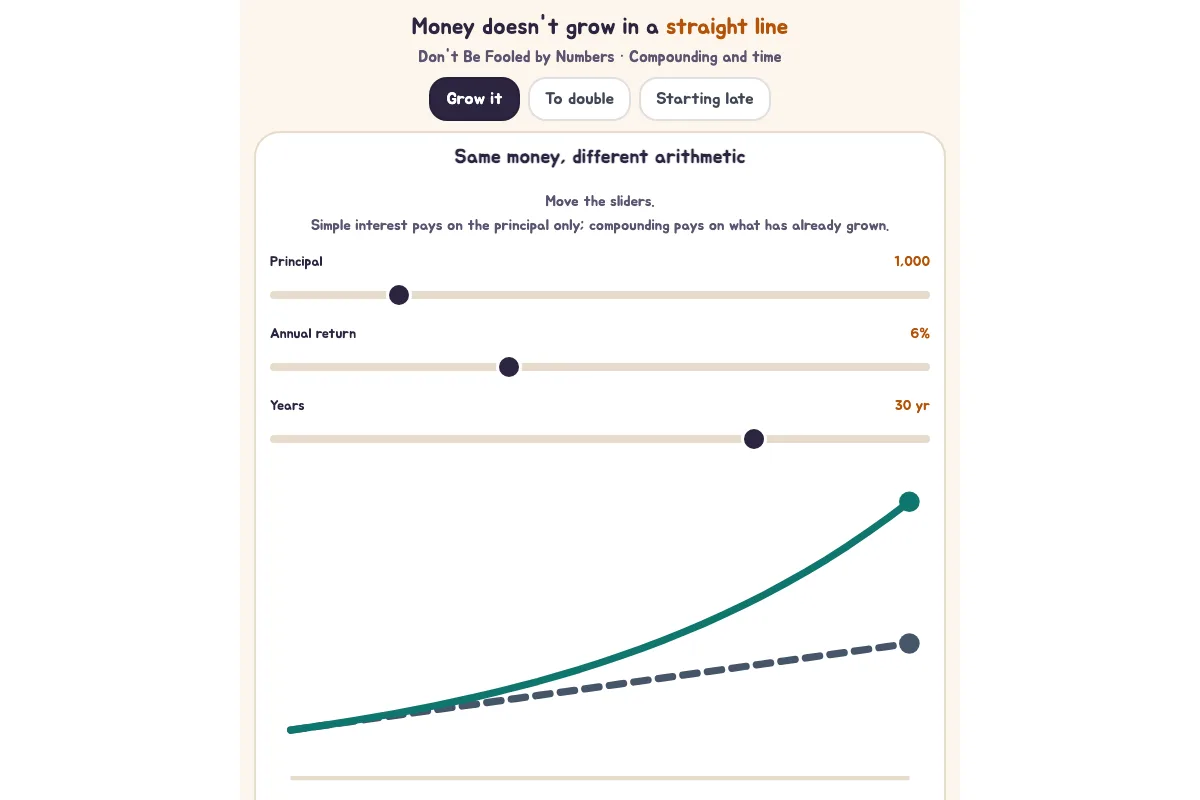This screenshot has height=800, width=1200.
Task: Click the 1,000 principal value readout
Action: 912,261
